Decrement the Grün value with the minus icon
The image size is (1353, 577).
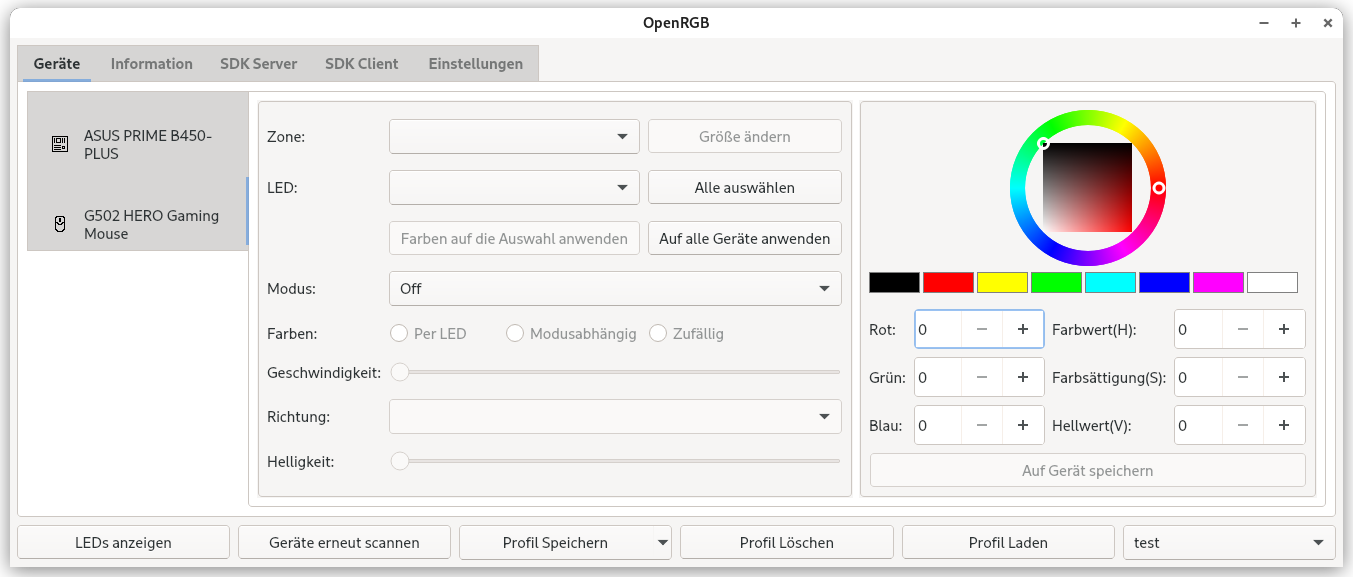981,377
